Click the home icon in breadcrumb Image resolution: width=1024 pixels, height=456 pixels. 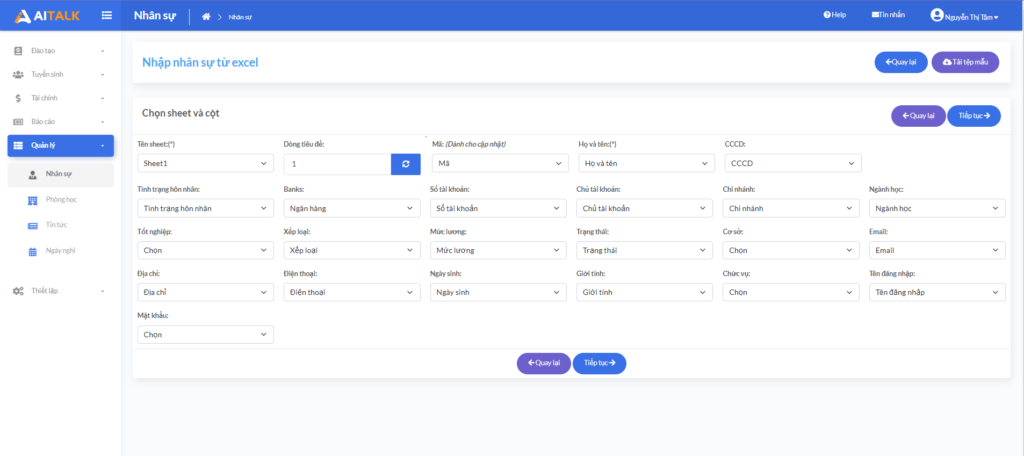206,16
